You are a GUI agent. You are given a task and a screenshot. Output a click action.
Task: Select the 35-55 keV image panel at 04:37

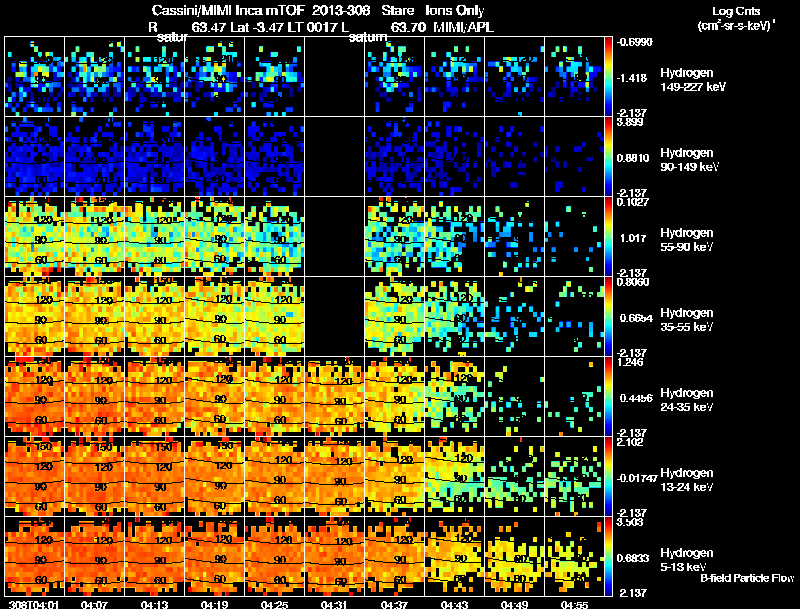tap(394, 317)
